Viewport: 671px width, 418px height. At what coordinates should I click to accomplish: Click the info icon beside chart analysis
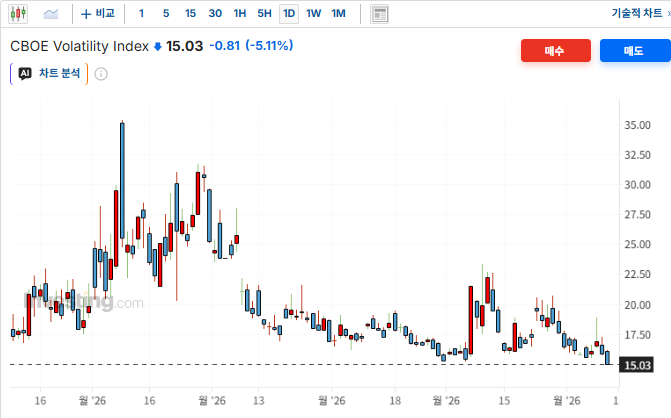point(101,74)
